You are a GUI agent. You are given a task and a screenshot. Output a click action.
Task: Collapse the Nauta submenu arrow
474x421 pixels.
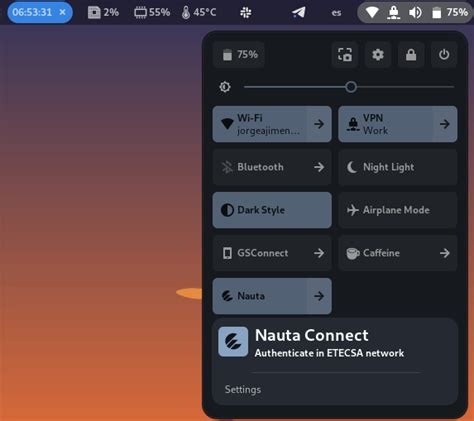pos(319,296)
